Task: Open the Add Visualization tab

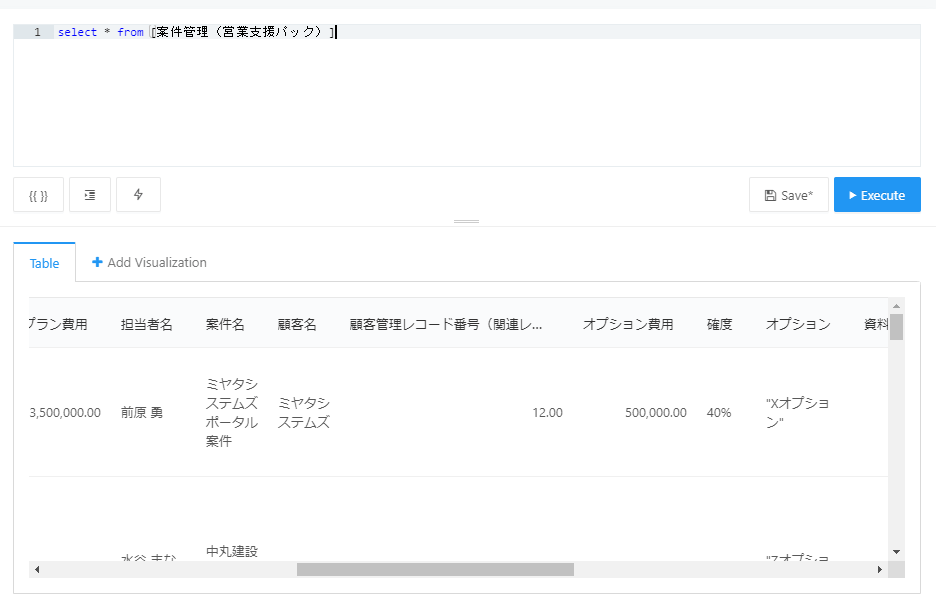Action: pos(149,262)
